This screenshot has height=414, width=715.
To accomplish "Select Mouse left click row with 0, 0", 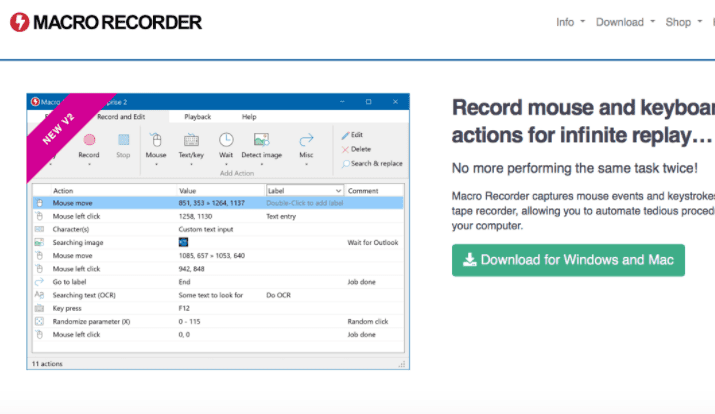I will [x=218, y=335].
